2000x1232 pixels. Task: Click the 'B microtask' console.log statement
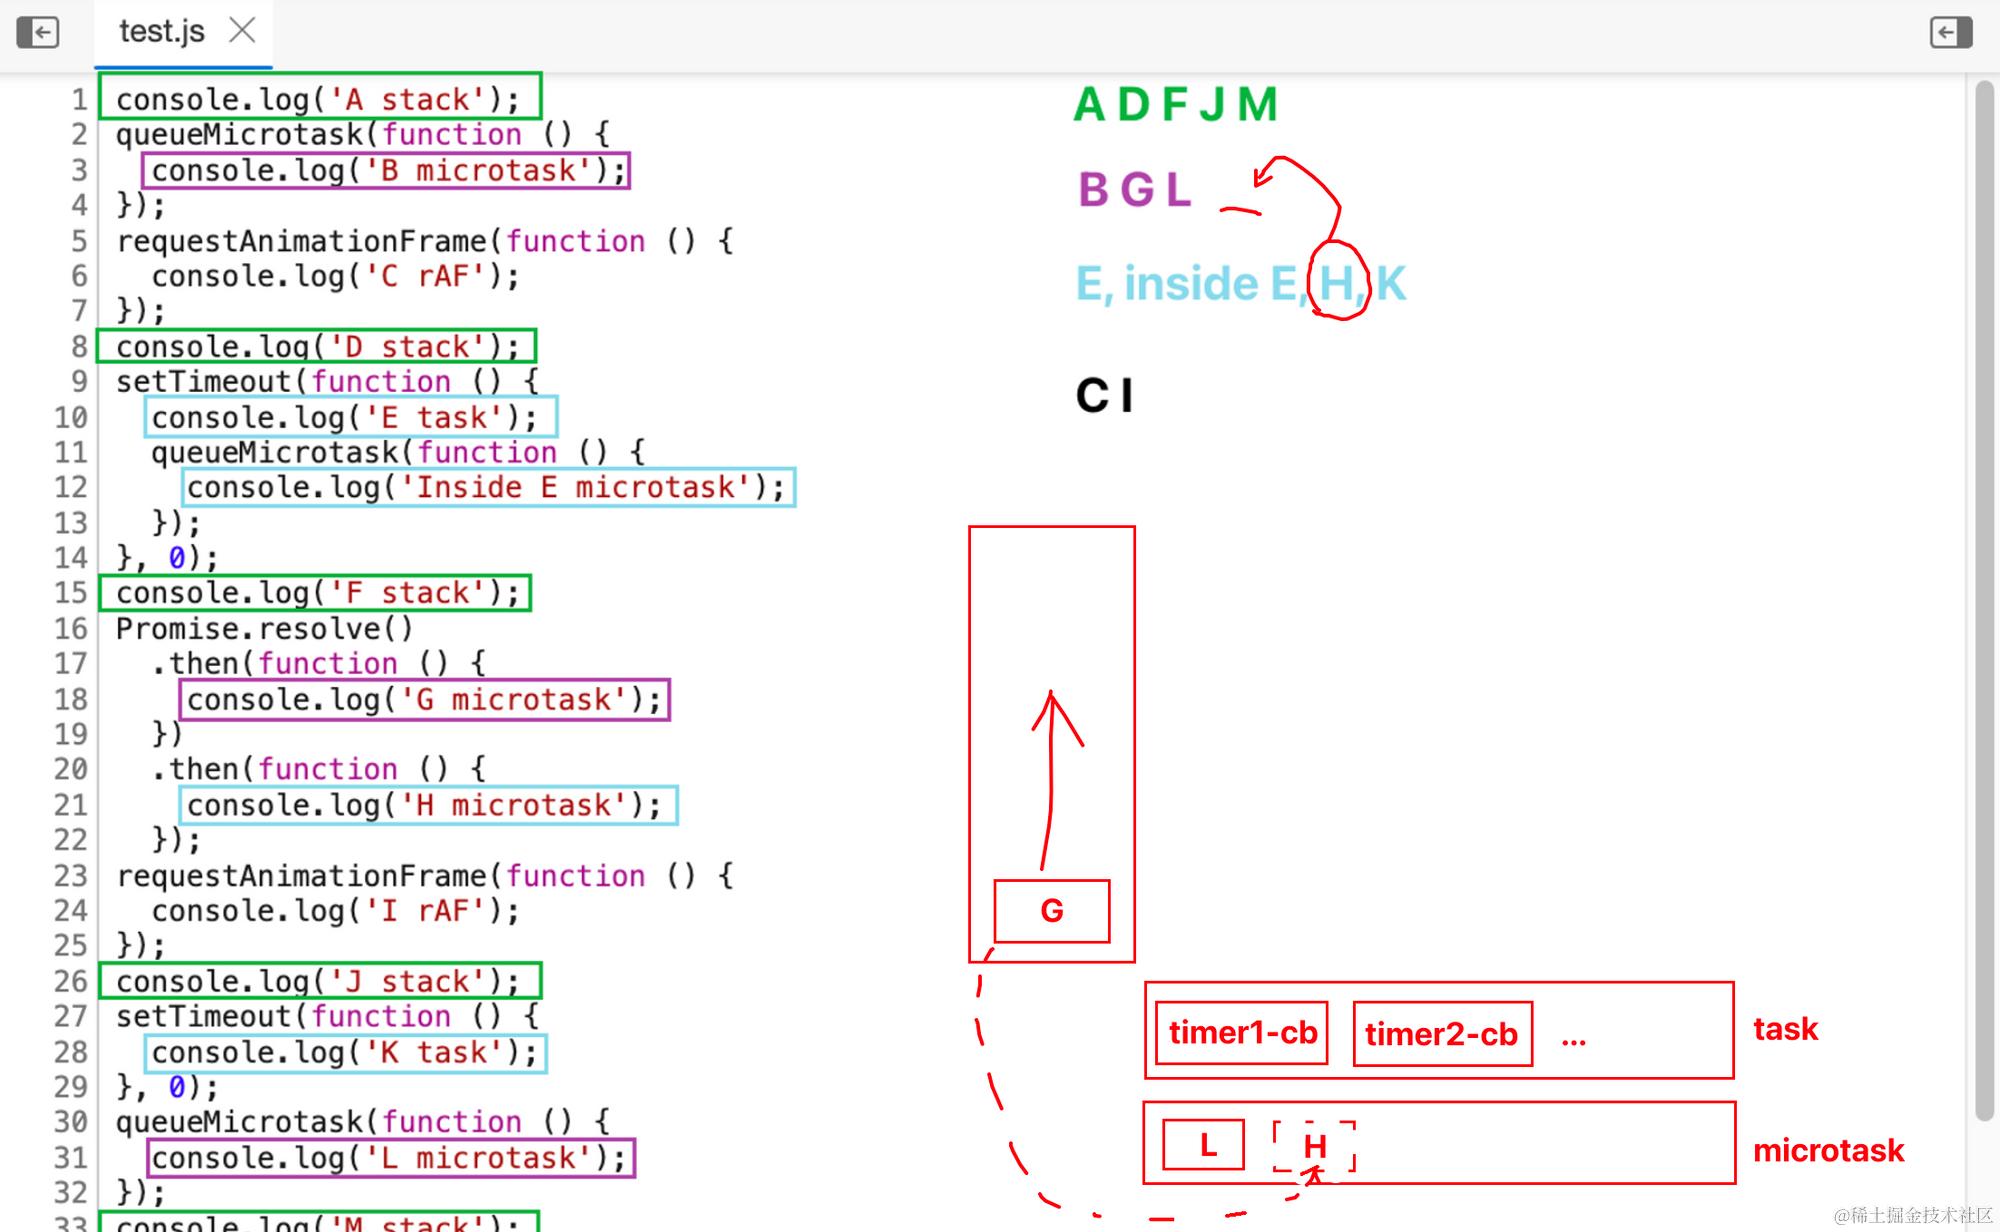coord(386,171)
